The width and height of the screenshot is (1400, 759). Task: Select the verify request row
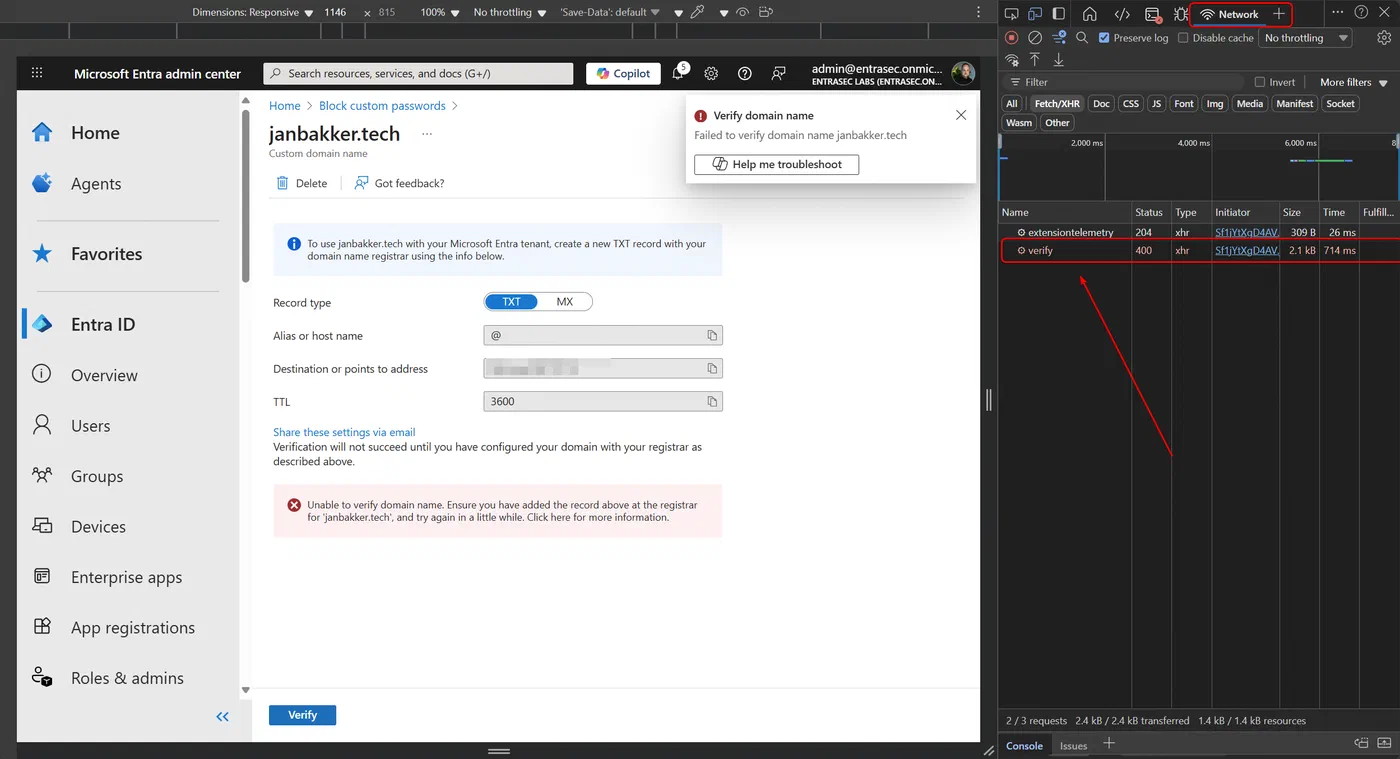point(1199,251)
